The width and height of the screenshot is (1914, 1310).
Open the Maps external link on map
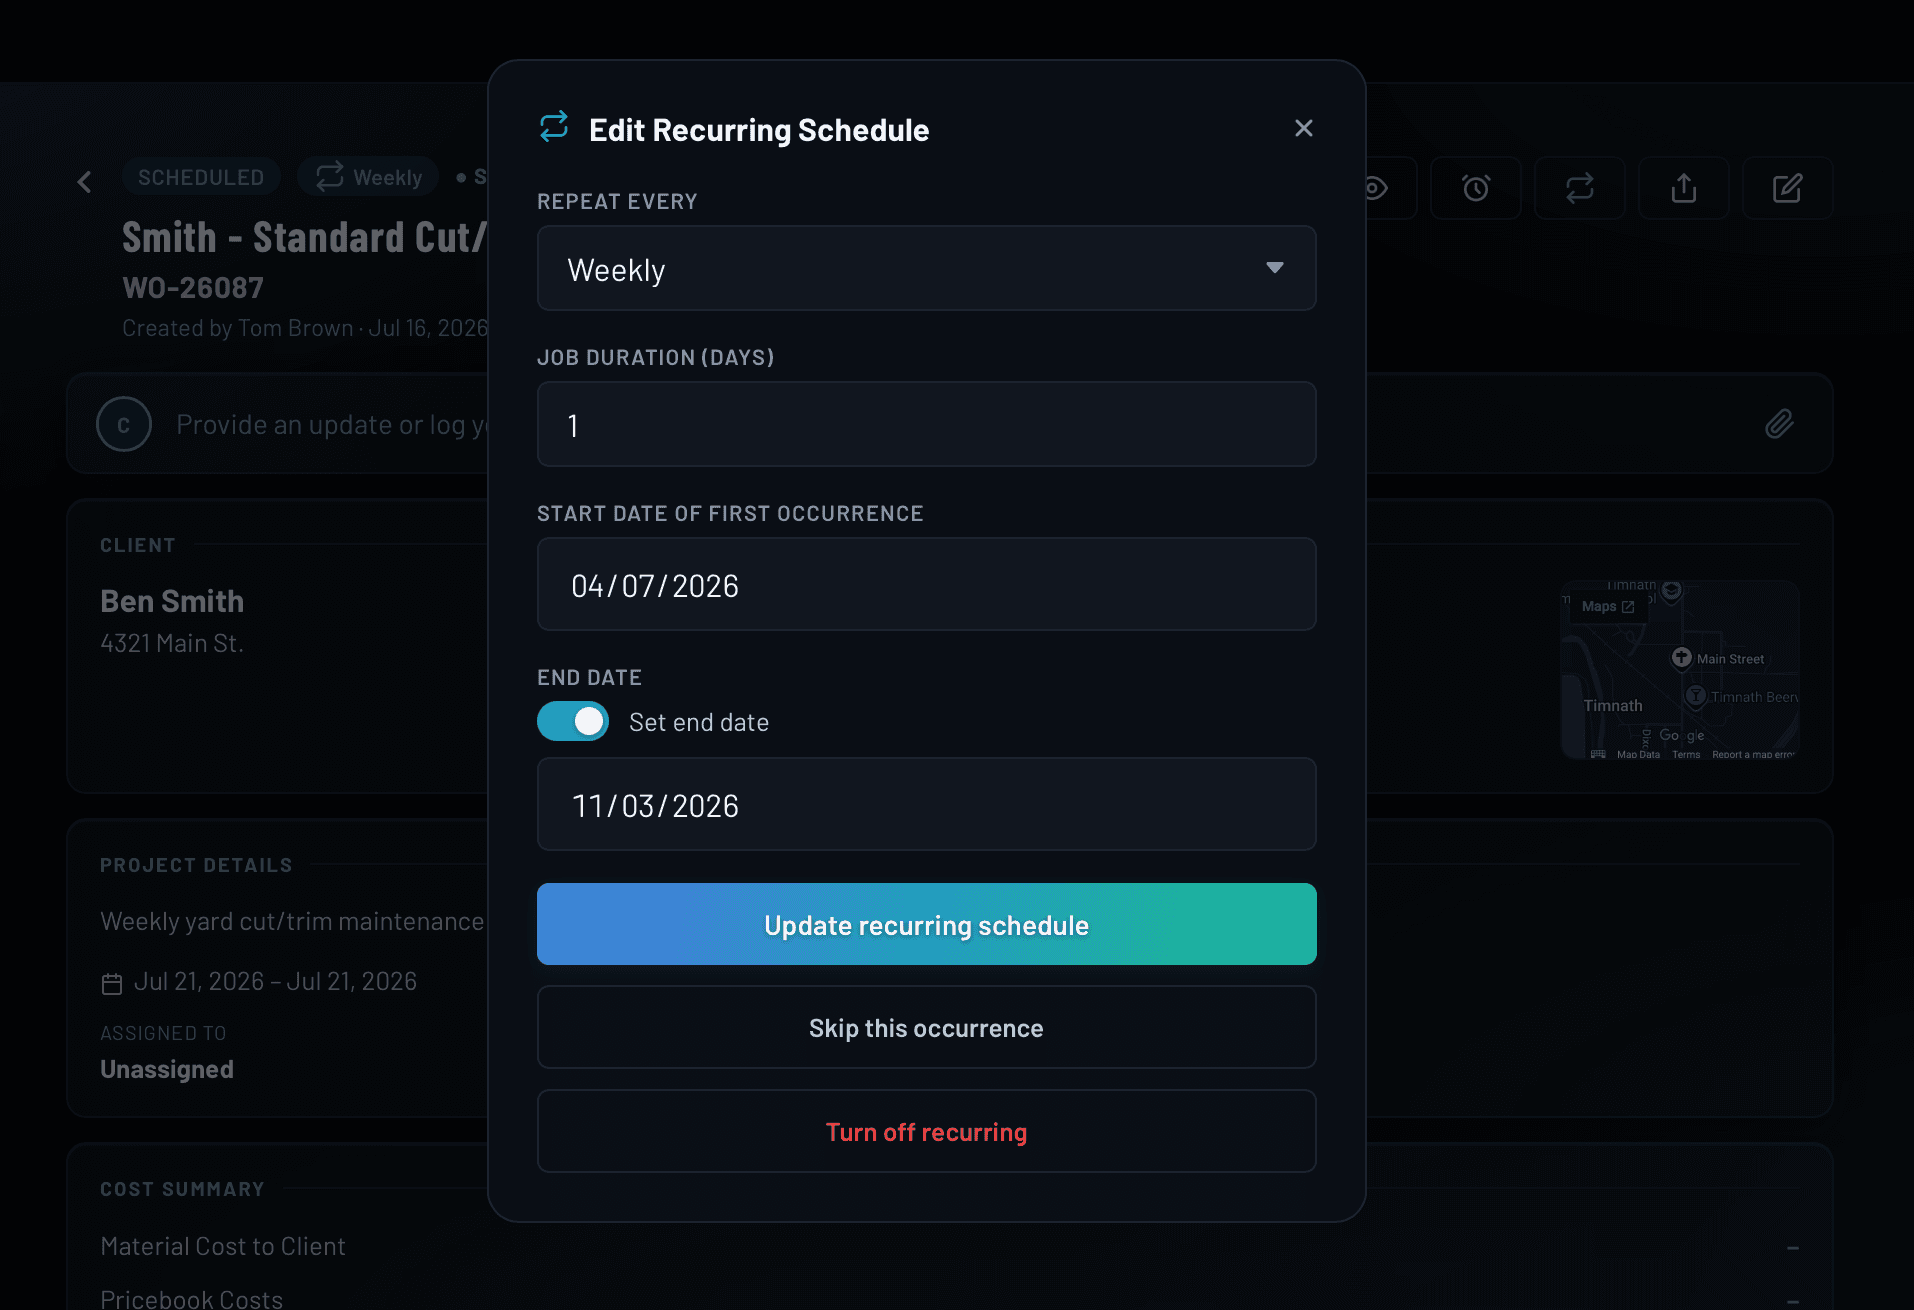[x=1608, y=606]
